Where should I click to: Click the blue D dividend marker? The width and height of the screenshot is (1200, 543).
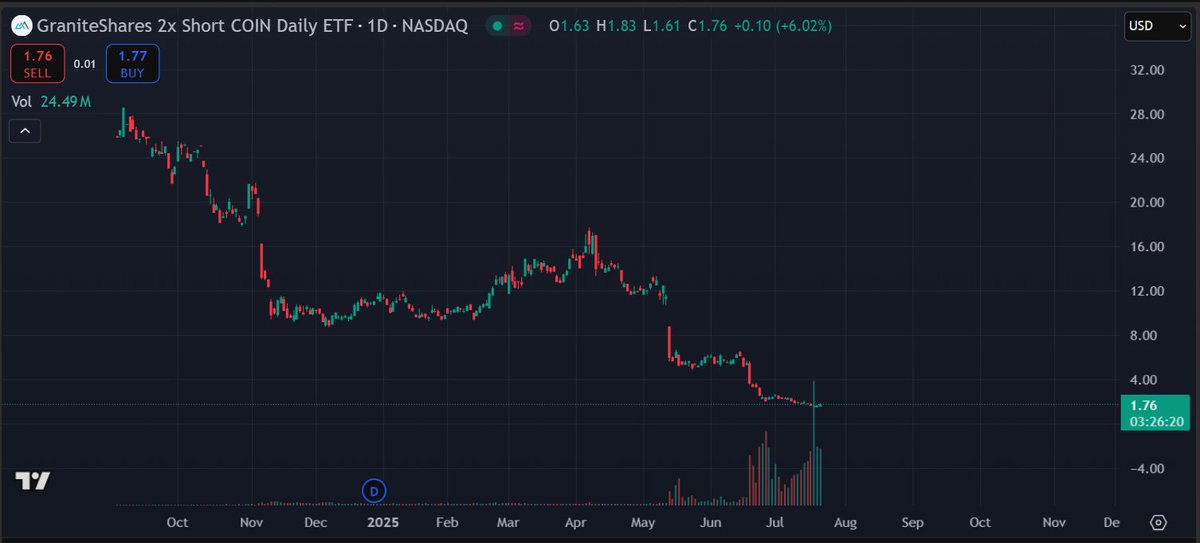tap(374, 490)
